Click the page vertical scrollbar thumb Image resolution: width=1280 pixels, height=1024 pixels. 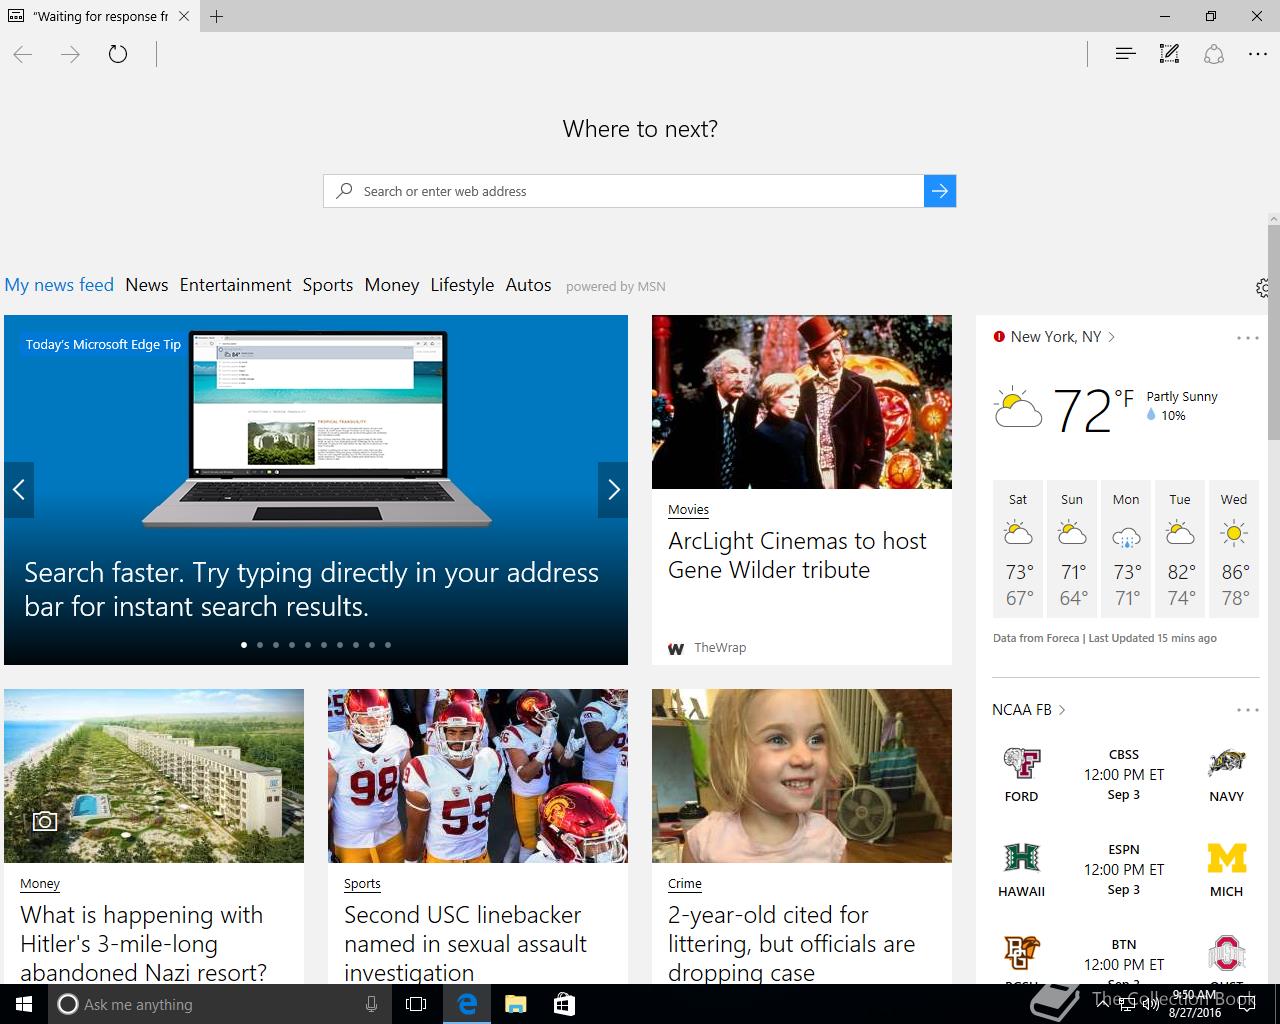pyautogui.click(x=1274, y=332)
